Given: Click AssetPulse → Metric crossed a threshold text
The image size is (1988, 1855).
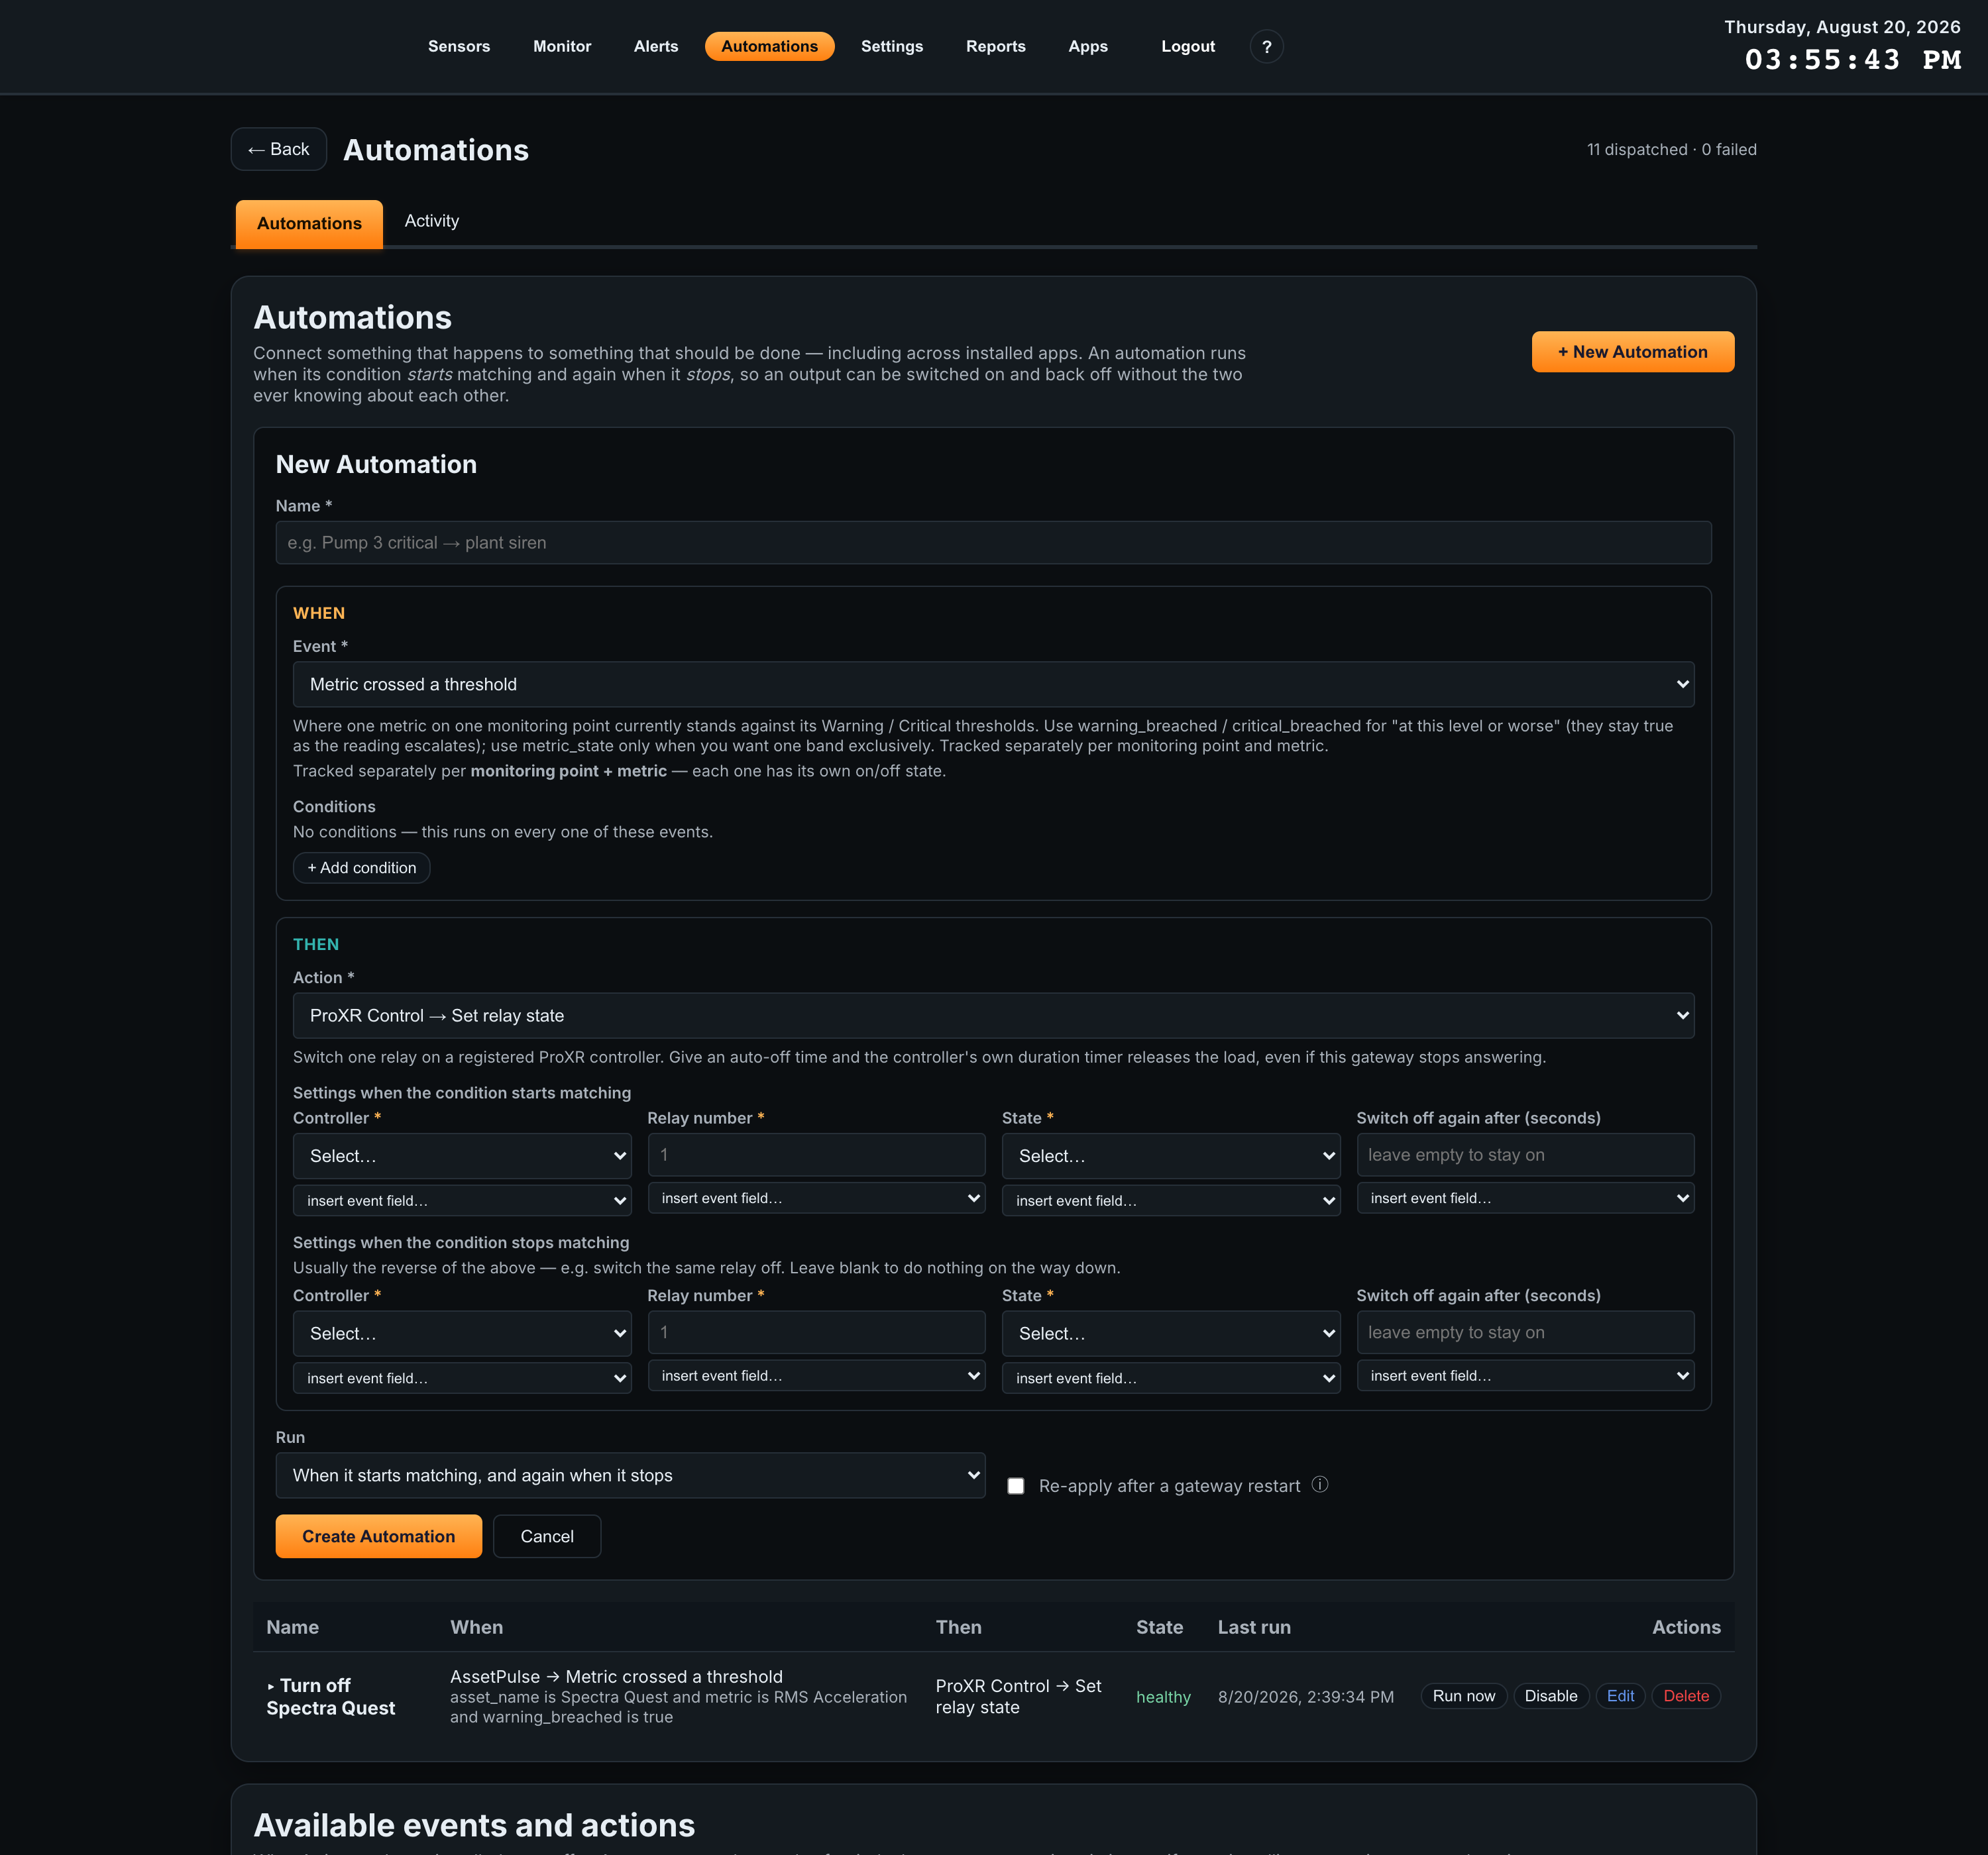Looking at the screenshot, I should click(x=616, y=1677).
